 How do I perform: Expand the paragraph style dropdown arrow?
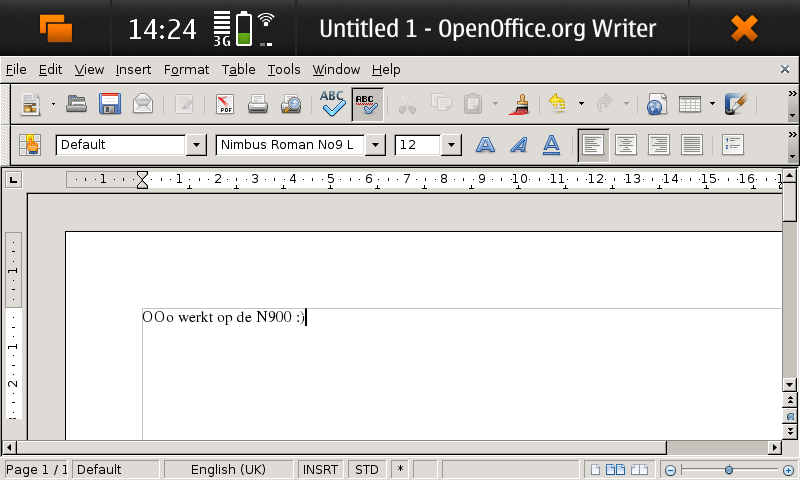coord(196,145)
